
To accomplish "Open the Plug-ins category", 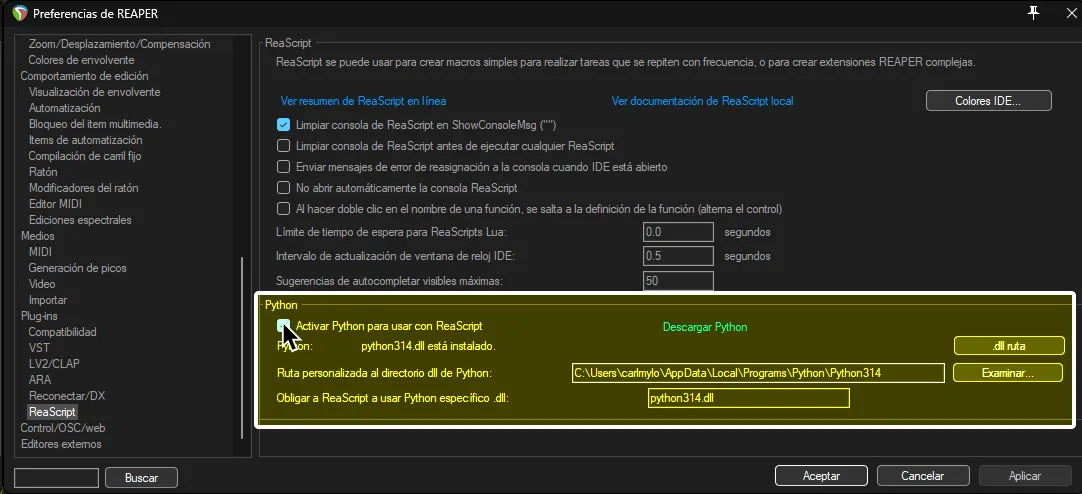I will [39, 316].
